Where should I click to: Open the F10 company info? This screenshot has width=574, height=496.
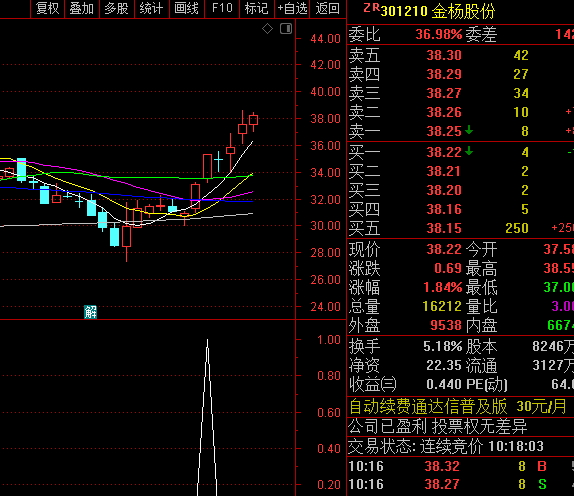(222, 8)
